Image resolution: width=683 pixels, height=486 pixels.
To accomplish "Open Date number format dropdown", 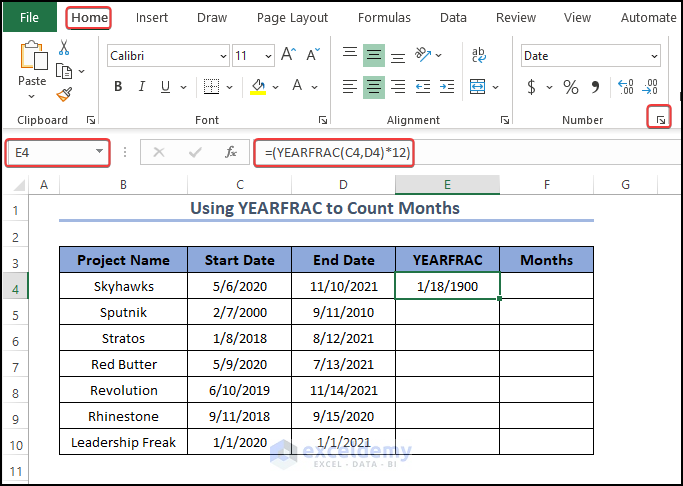I will (x=654, y=56).
